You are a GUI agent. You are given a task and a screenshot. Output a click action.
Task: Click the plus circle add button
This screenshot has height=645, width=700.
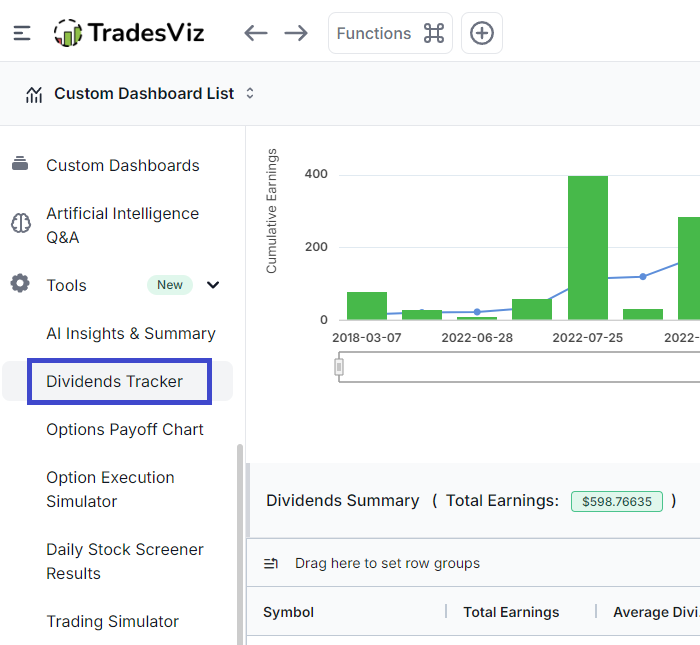point(482,33)
